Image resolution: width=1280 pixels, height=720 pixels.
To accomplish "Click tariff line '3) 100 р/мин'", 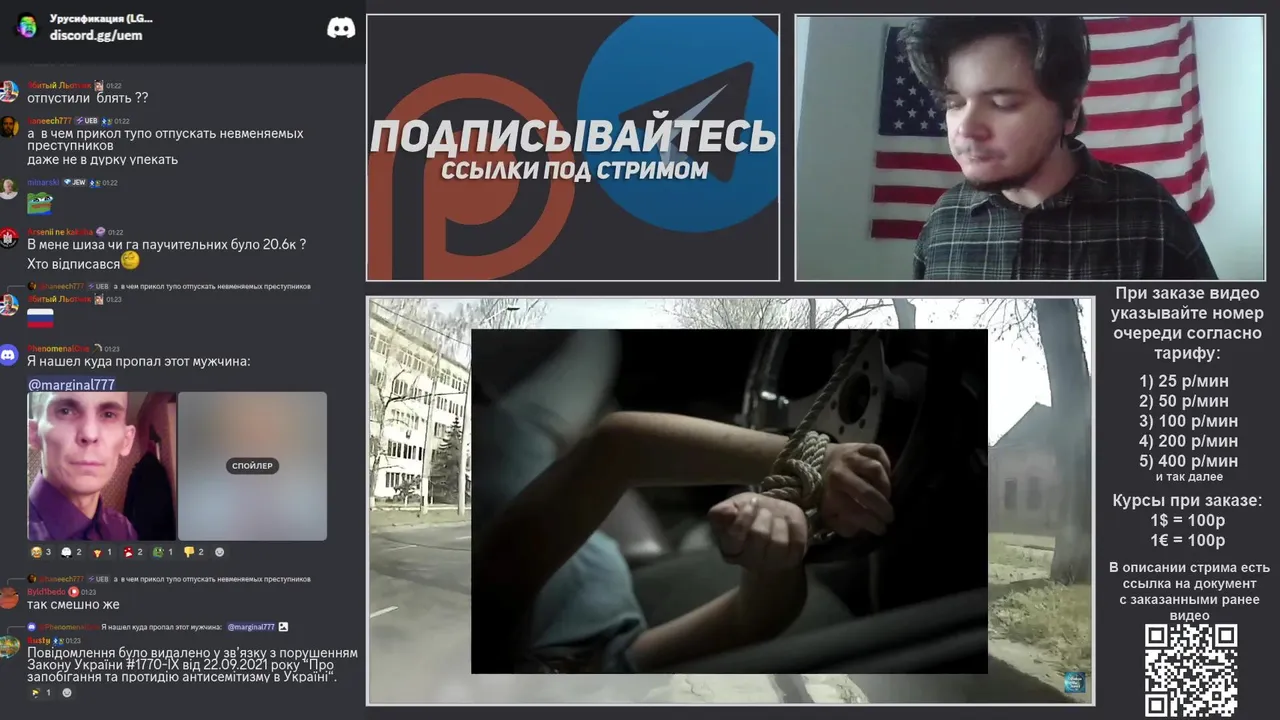I will 1188,421.
